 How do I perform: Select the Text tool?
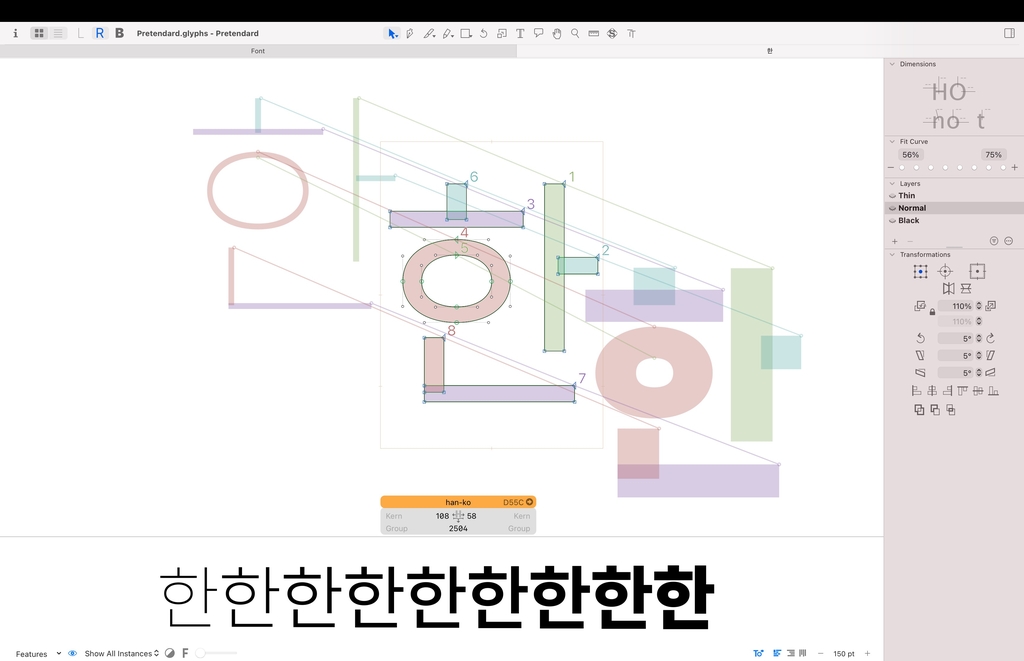point(520,33)
